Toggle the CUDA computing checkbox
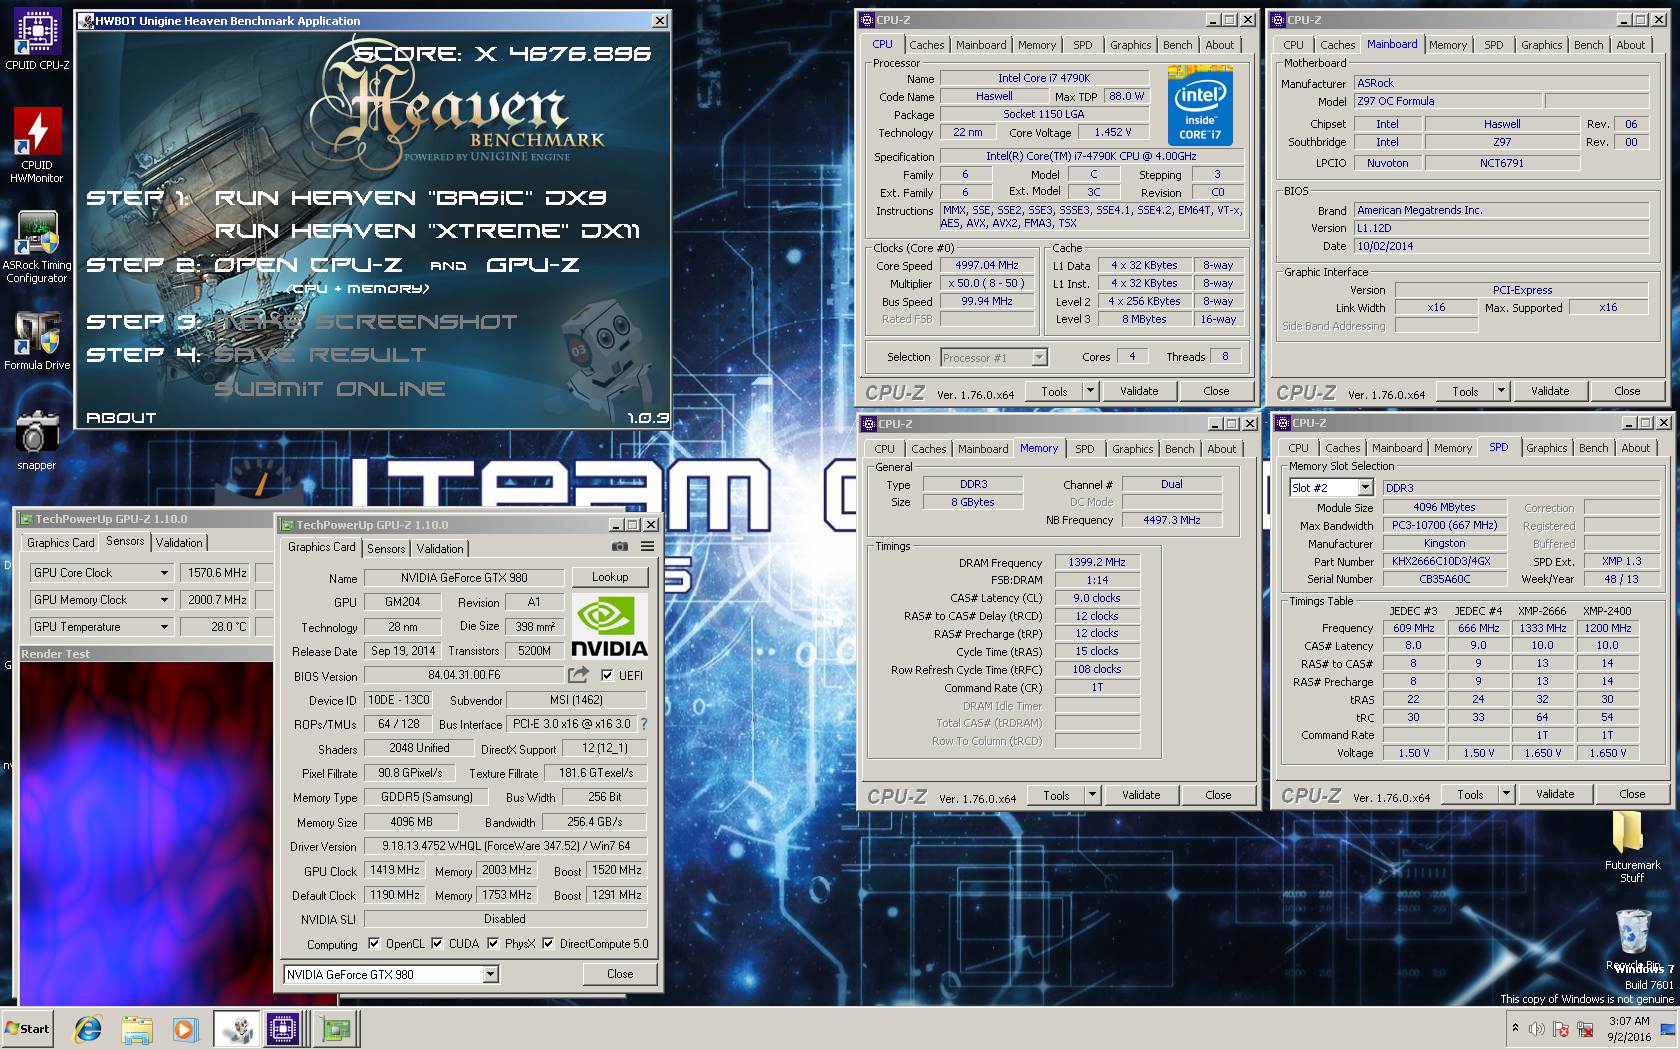The height and width of the screenshot is (1050, 1680). 437,943
